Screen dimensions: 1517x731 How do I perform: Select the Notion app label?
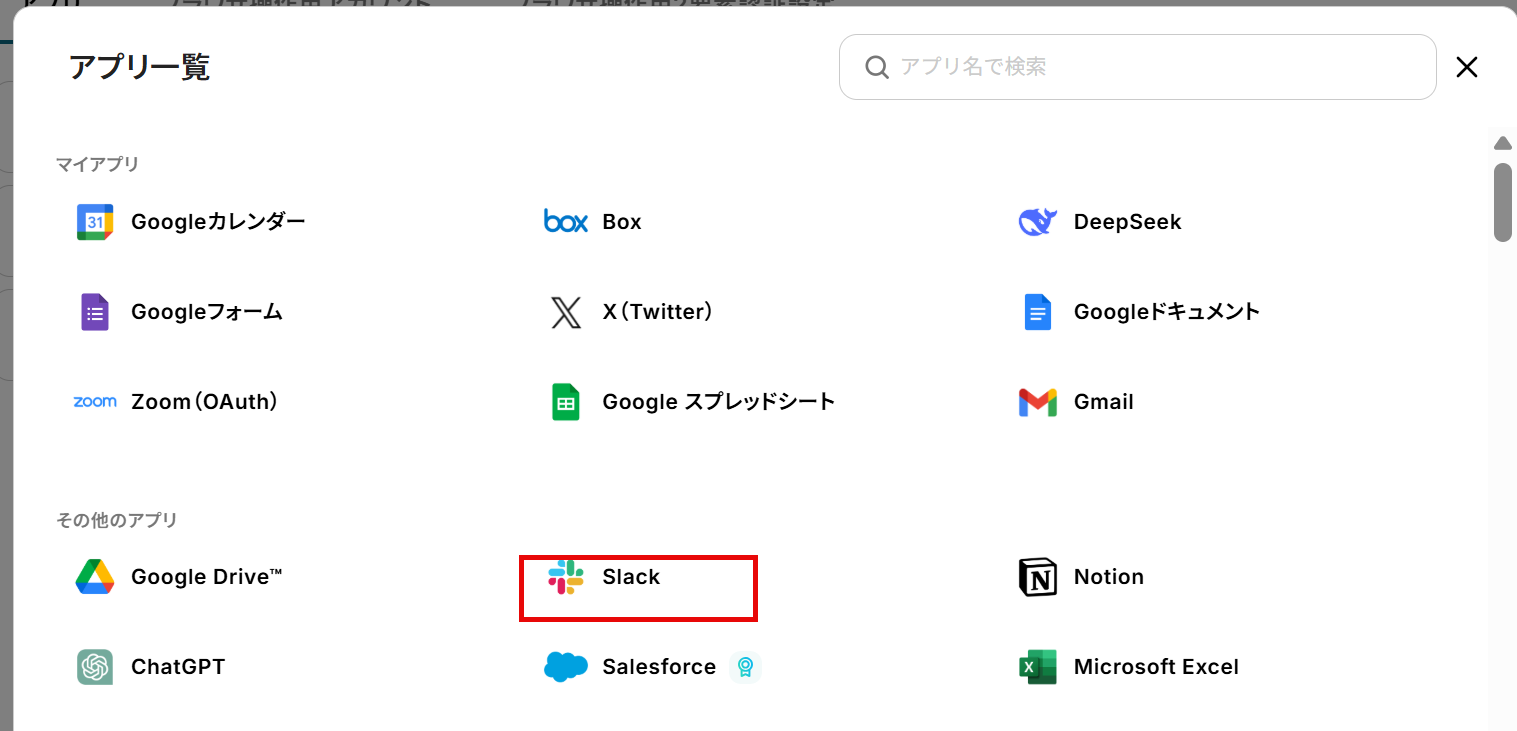pos(1109,577)
